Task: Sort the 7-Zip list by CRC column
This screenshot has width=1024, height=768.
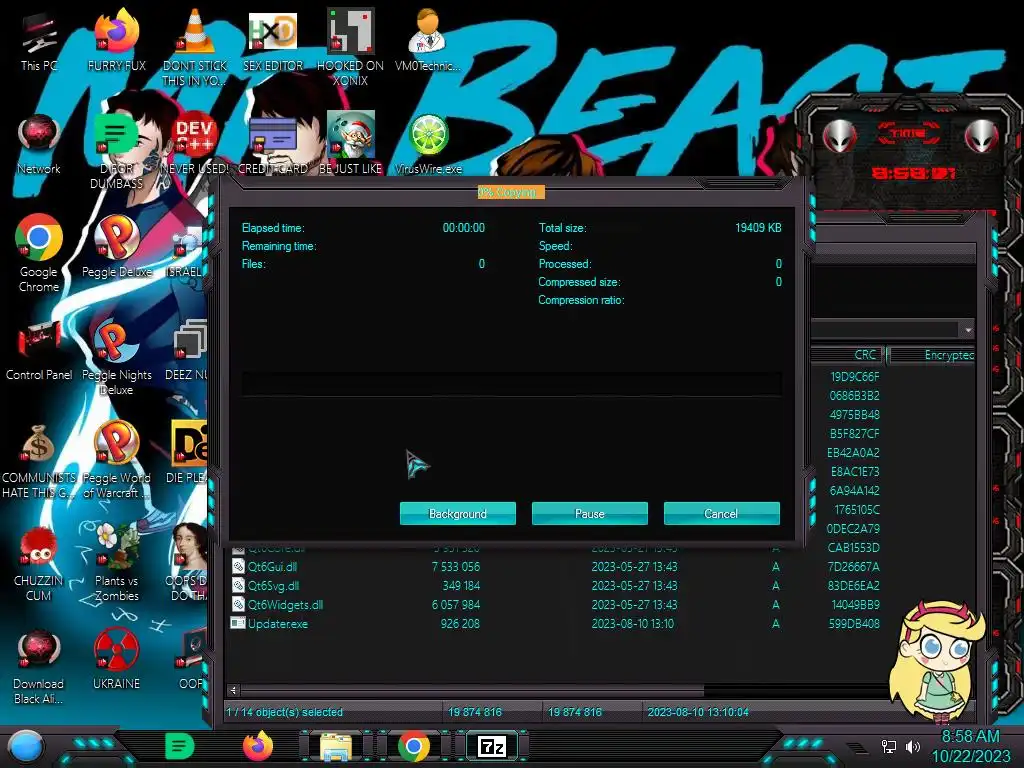Action: tap(848, 355)
